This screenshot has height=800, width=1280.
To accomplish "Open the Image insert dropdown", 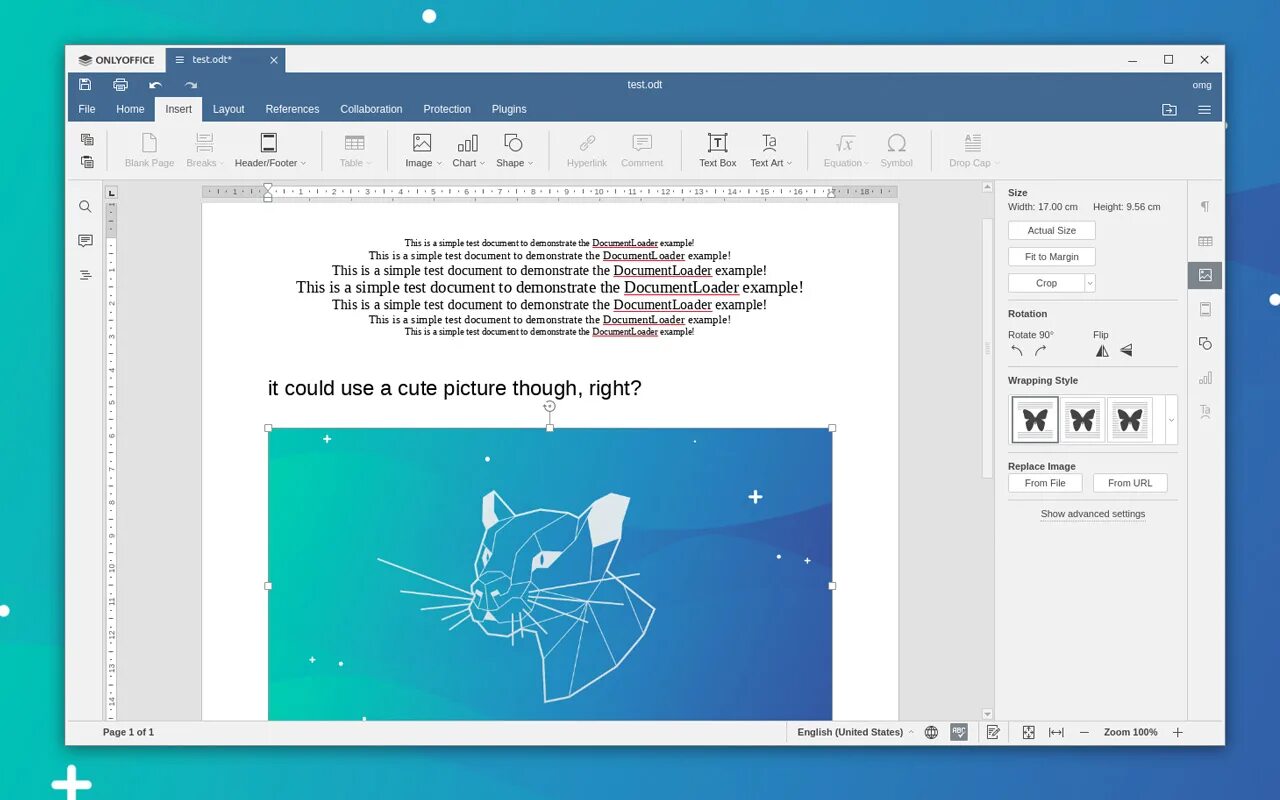I will point(423,150).
